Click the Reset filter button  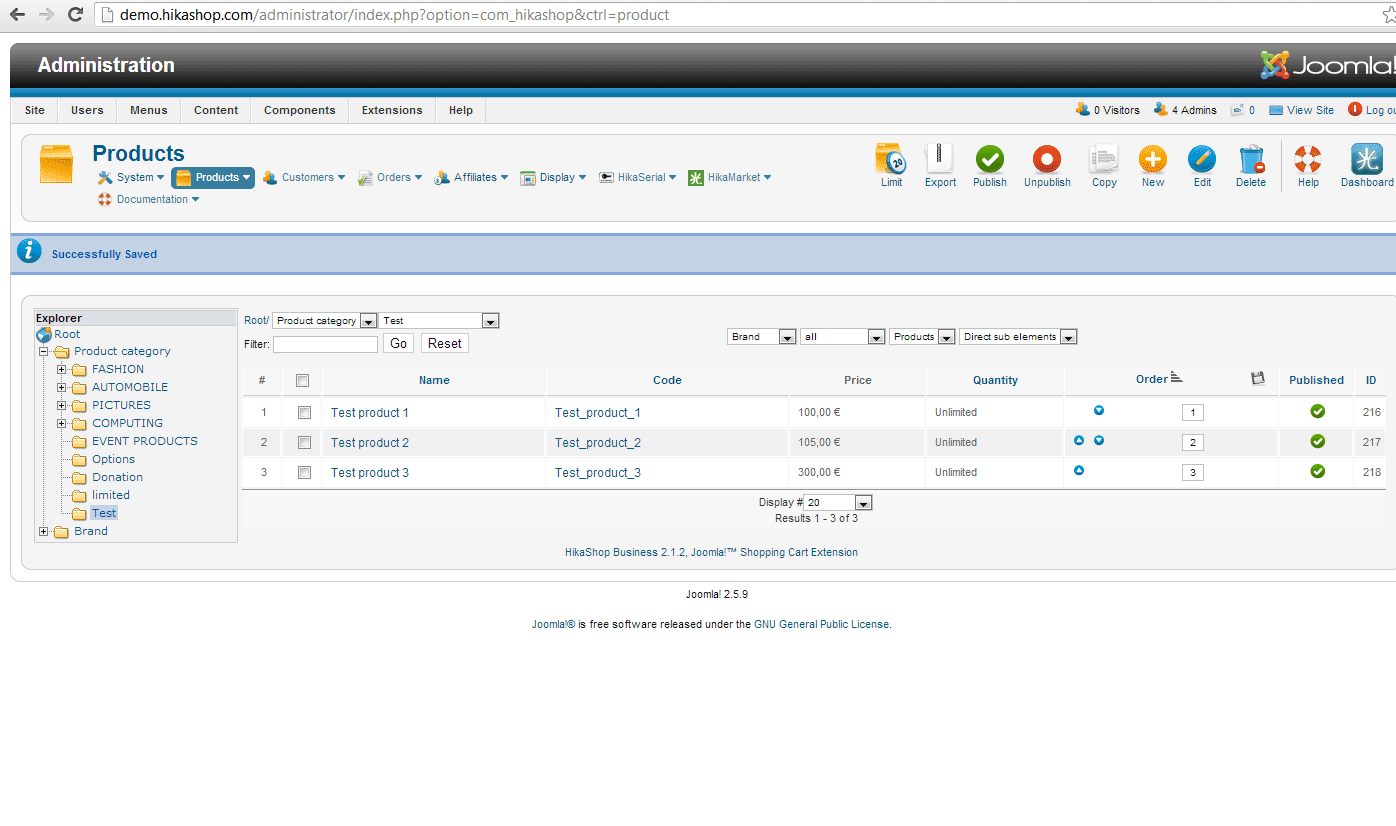[x=445, y=344]
